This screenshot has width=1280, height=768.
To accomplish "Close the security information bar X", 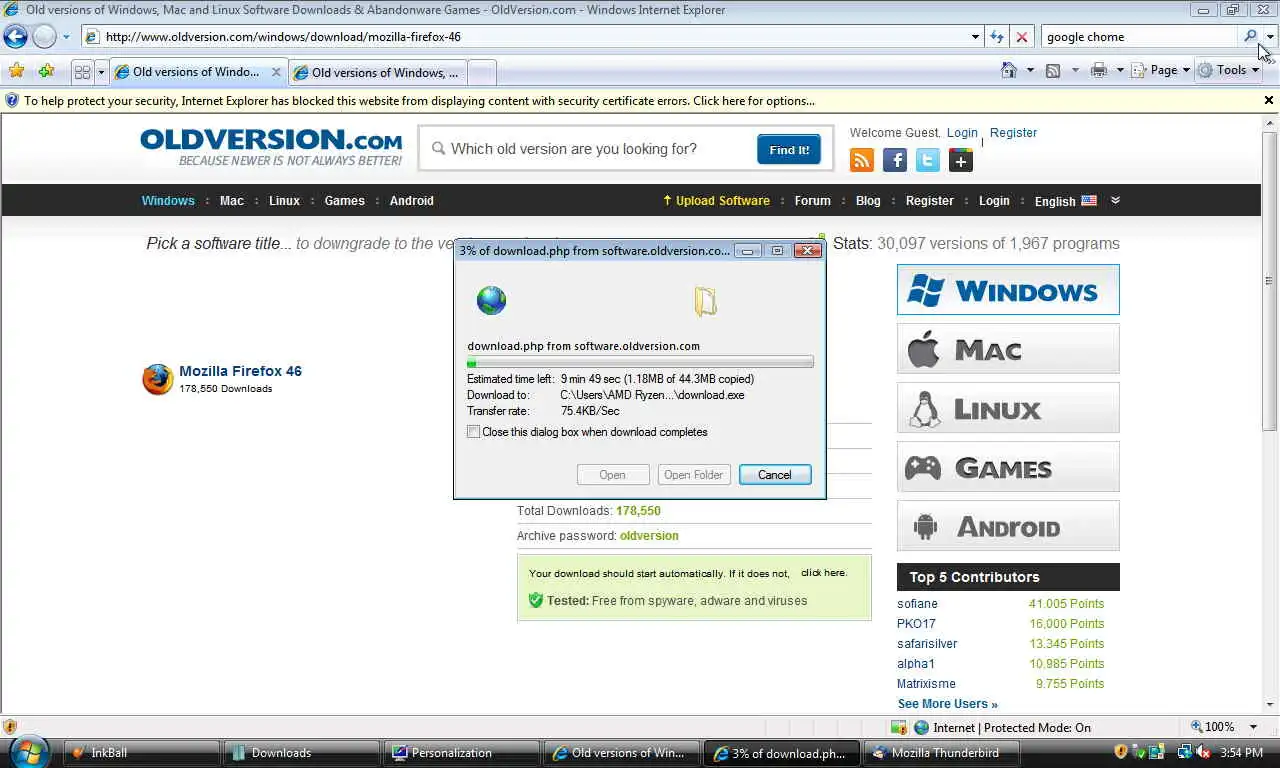I will click(1269, 100).
